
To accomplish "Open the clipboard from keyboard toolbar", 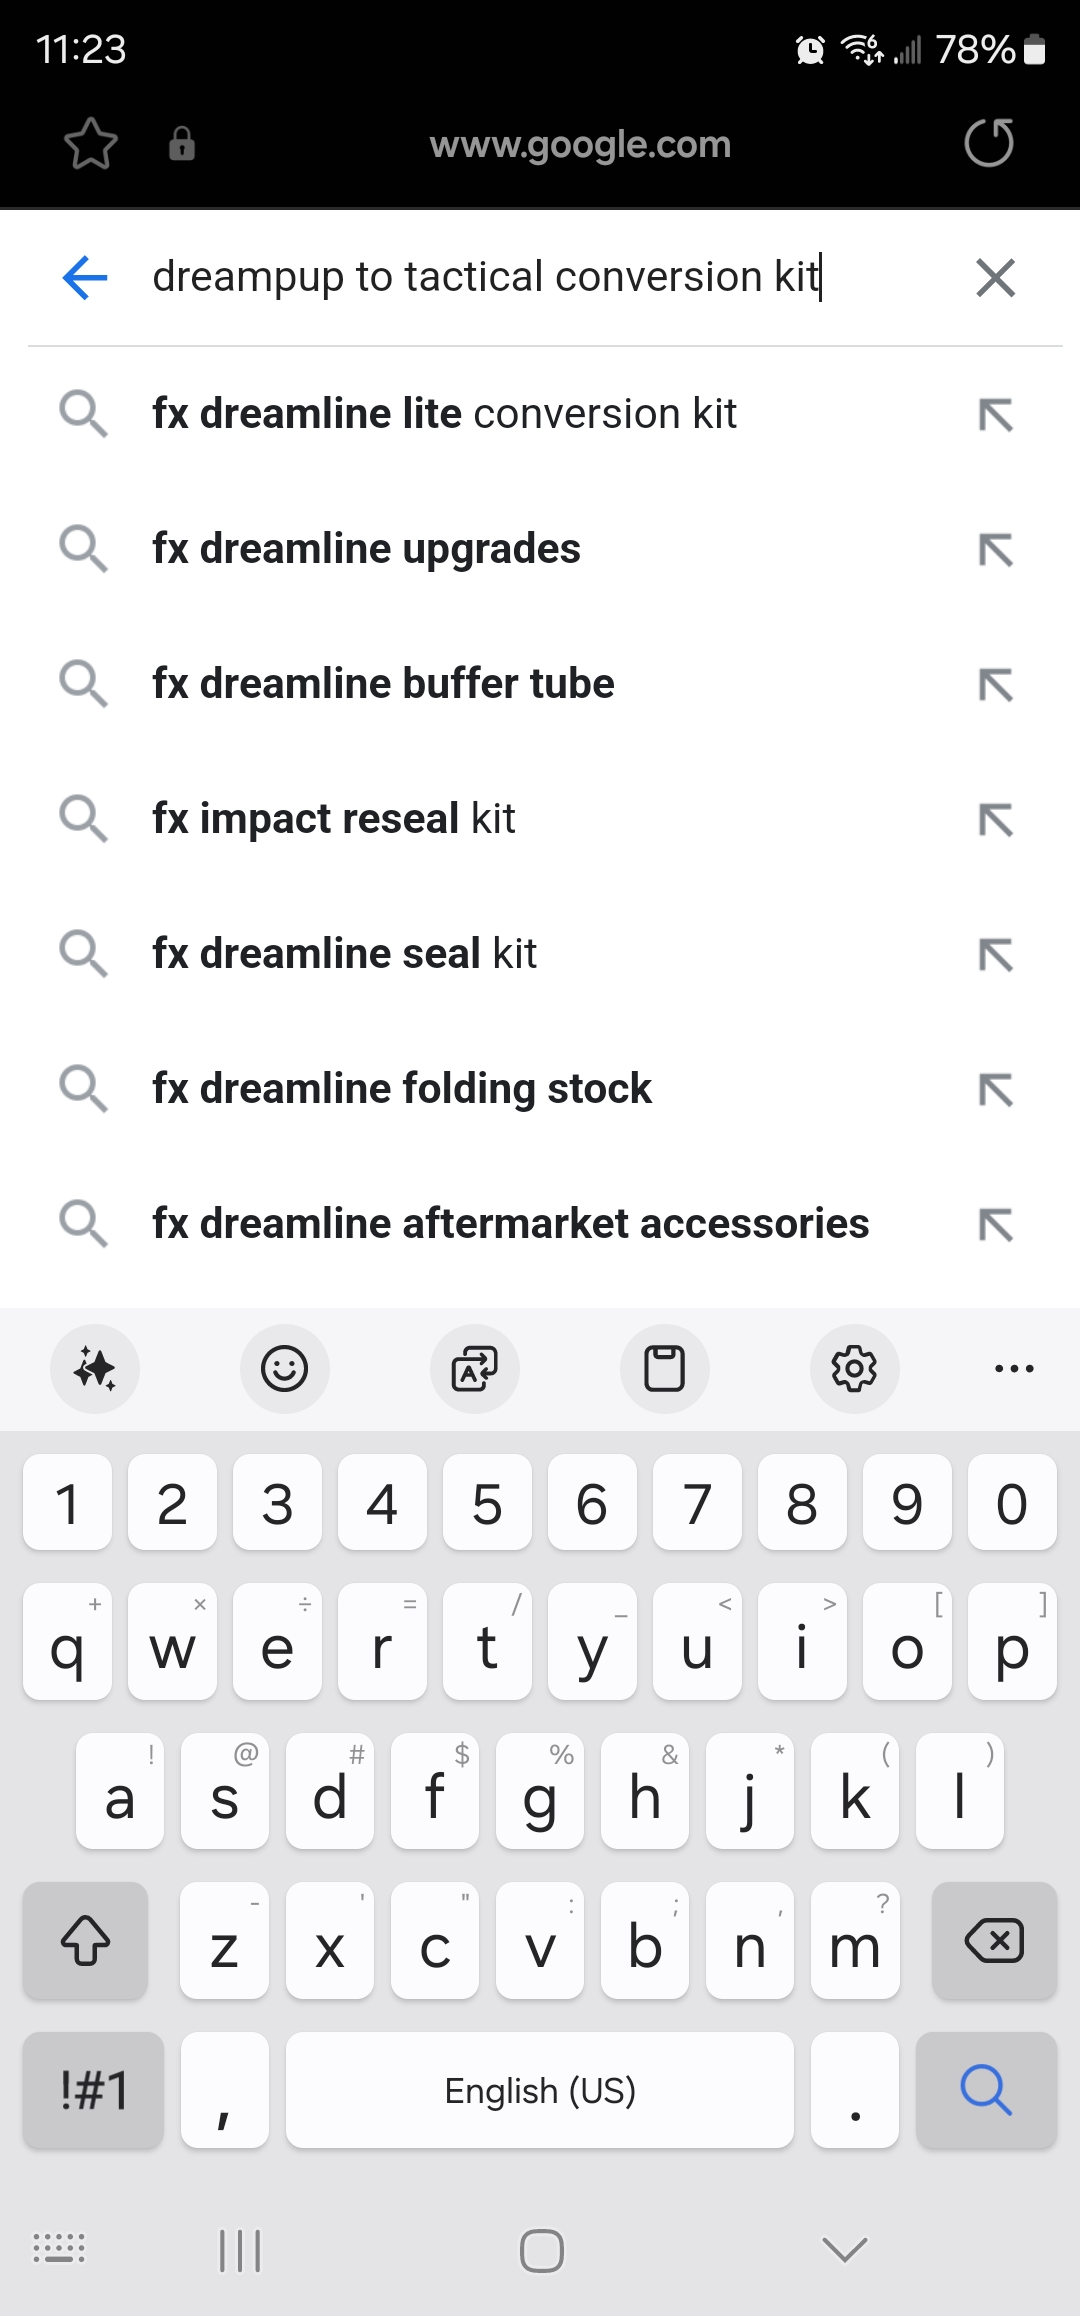I will (665, 1368).
